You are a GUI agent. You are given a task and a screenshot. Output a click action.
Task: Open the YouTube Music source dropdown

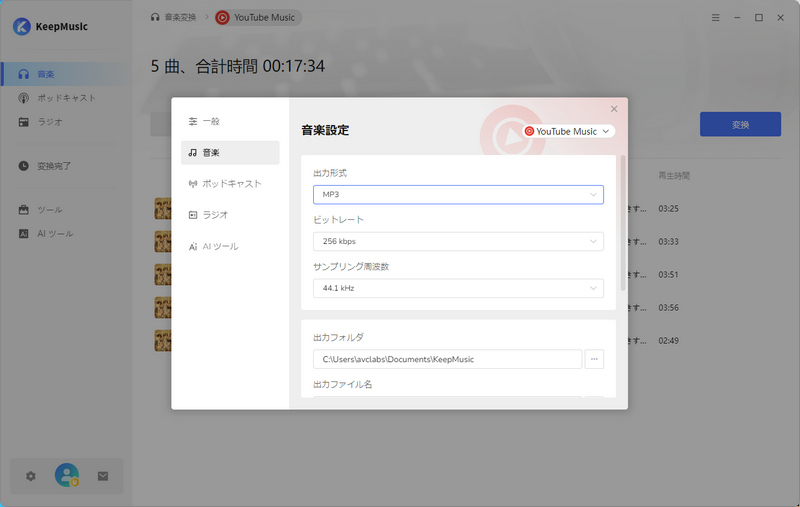click(x=568, y=131)
